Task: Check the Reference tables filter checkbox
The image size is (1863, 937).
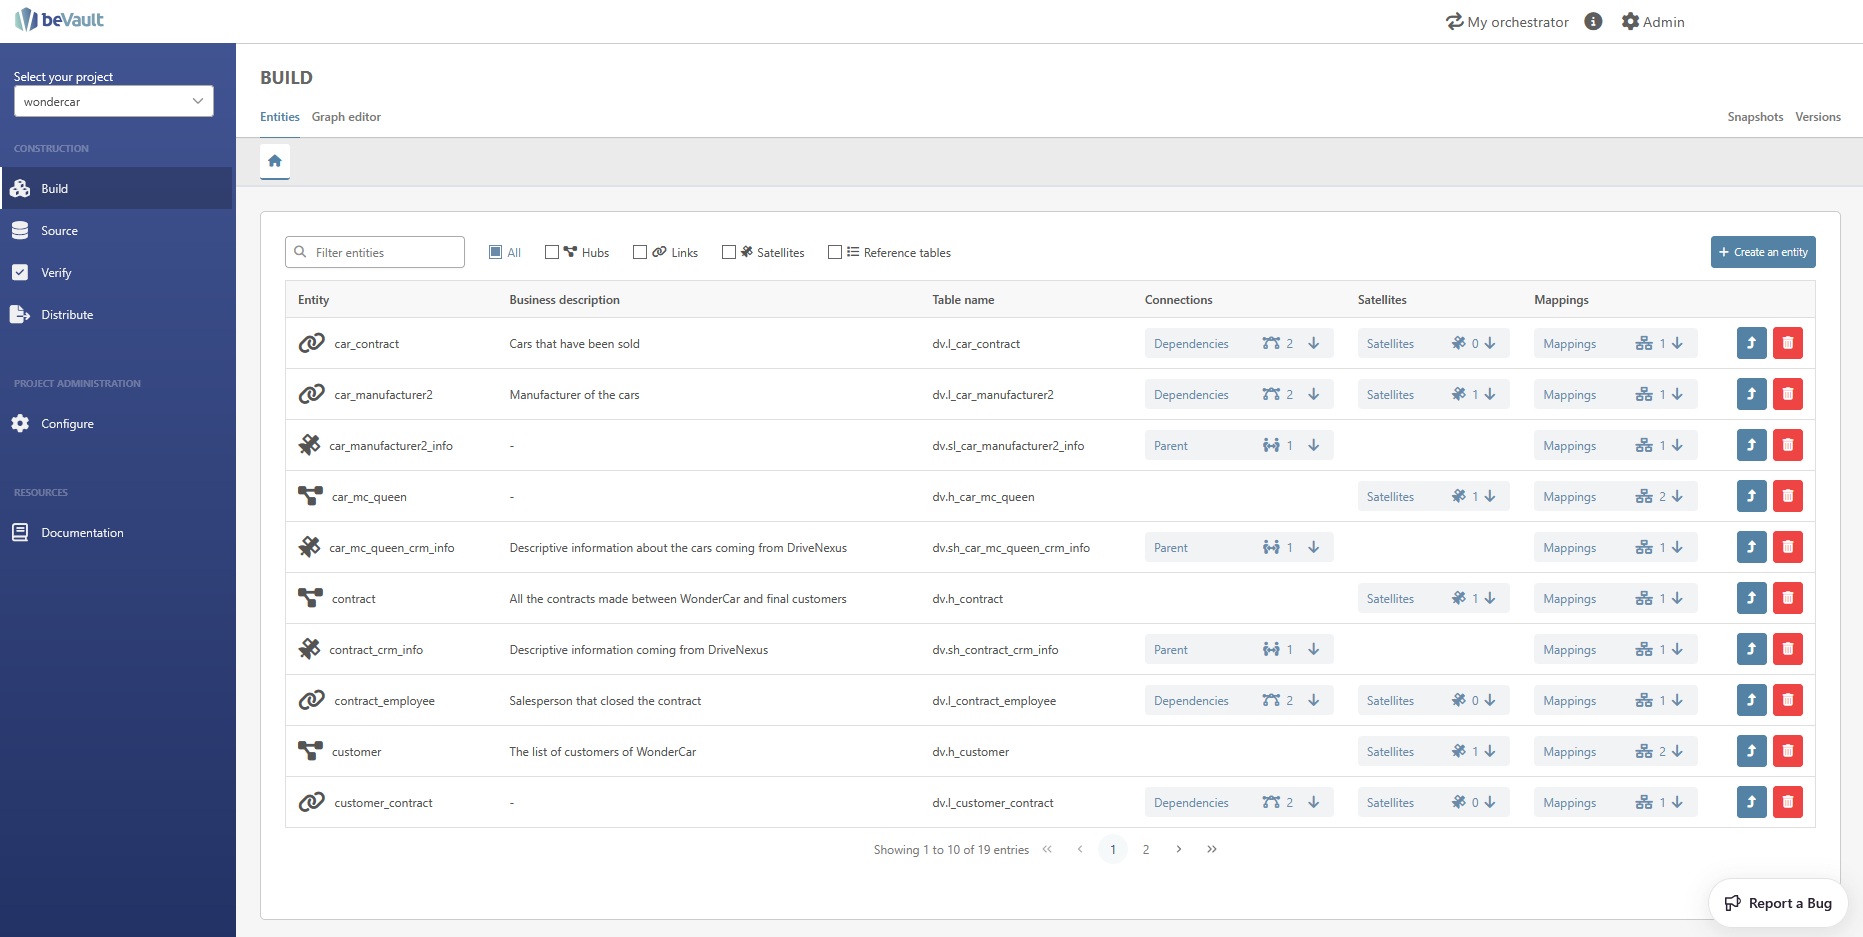Action: tap(835, 252)
